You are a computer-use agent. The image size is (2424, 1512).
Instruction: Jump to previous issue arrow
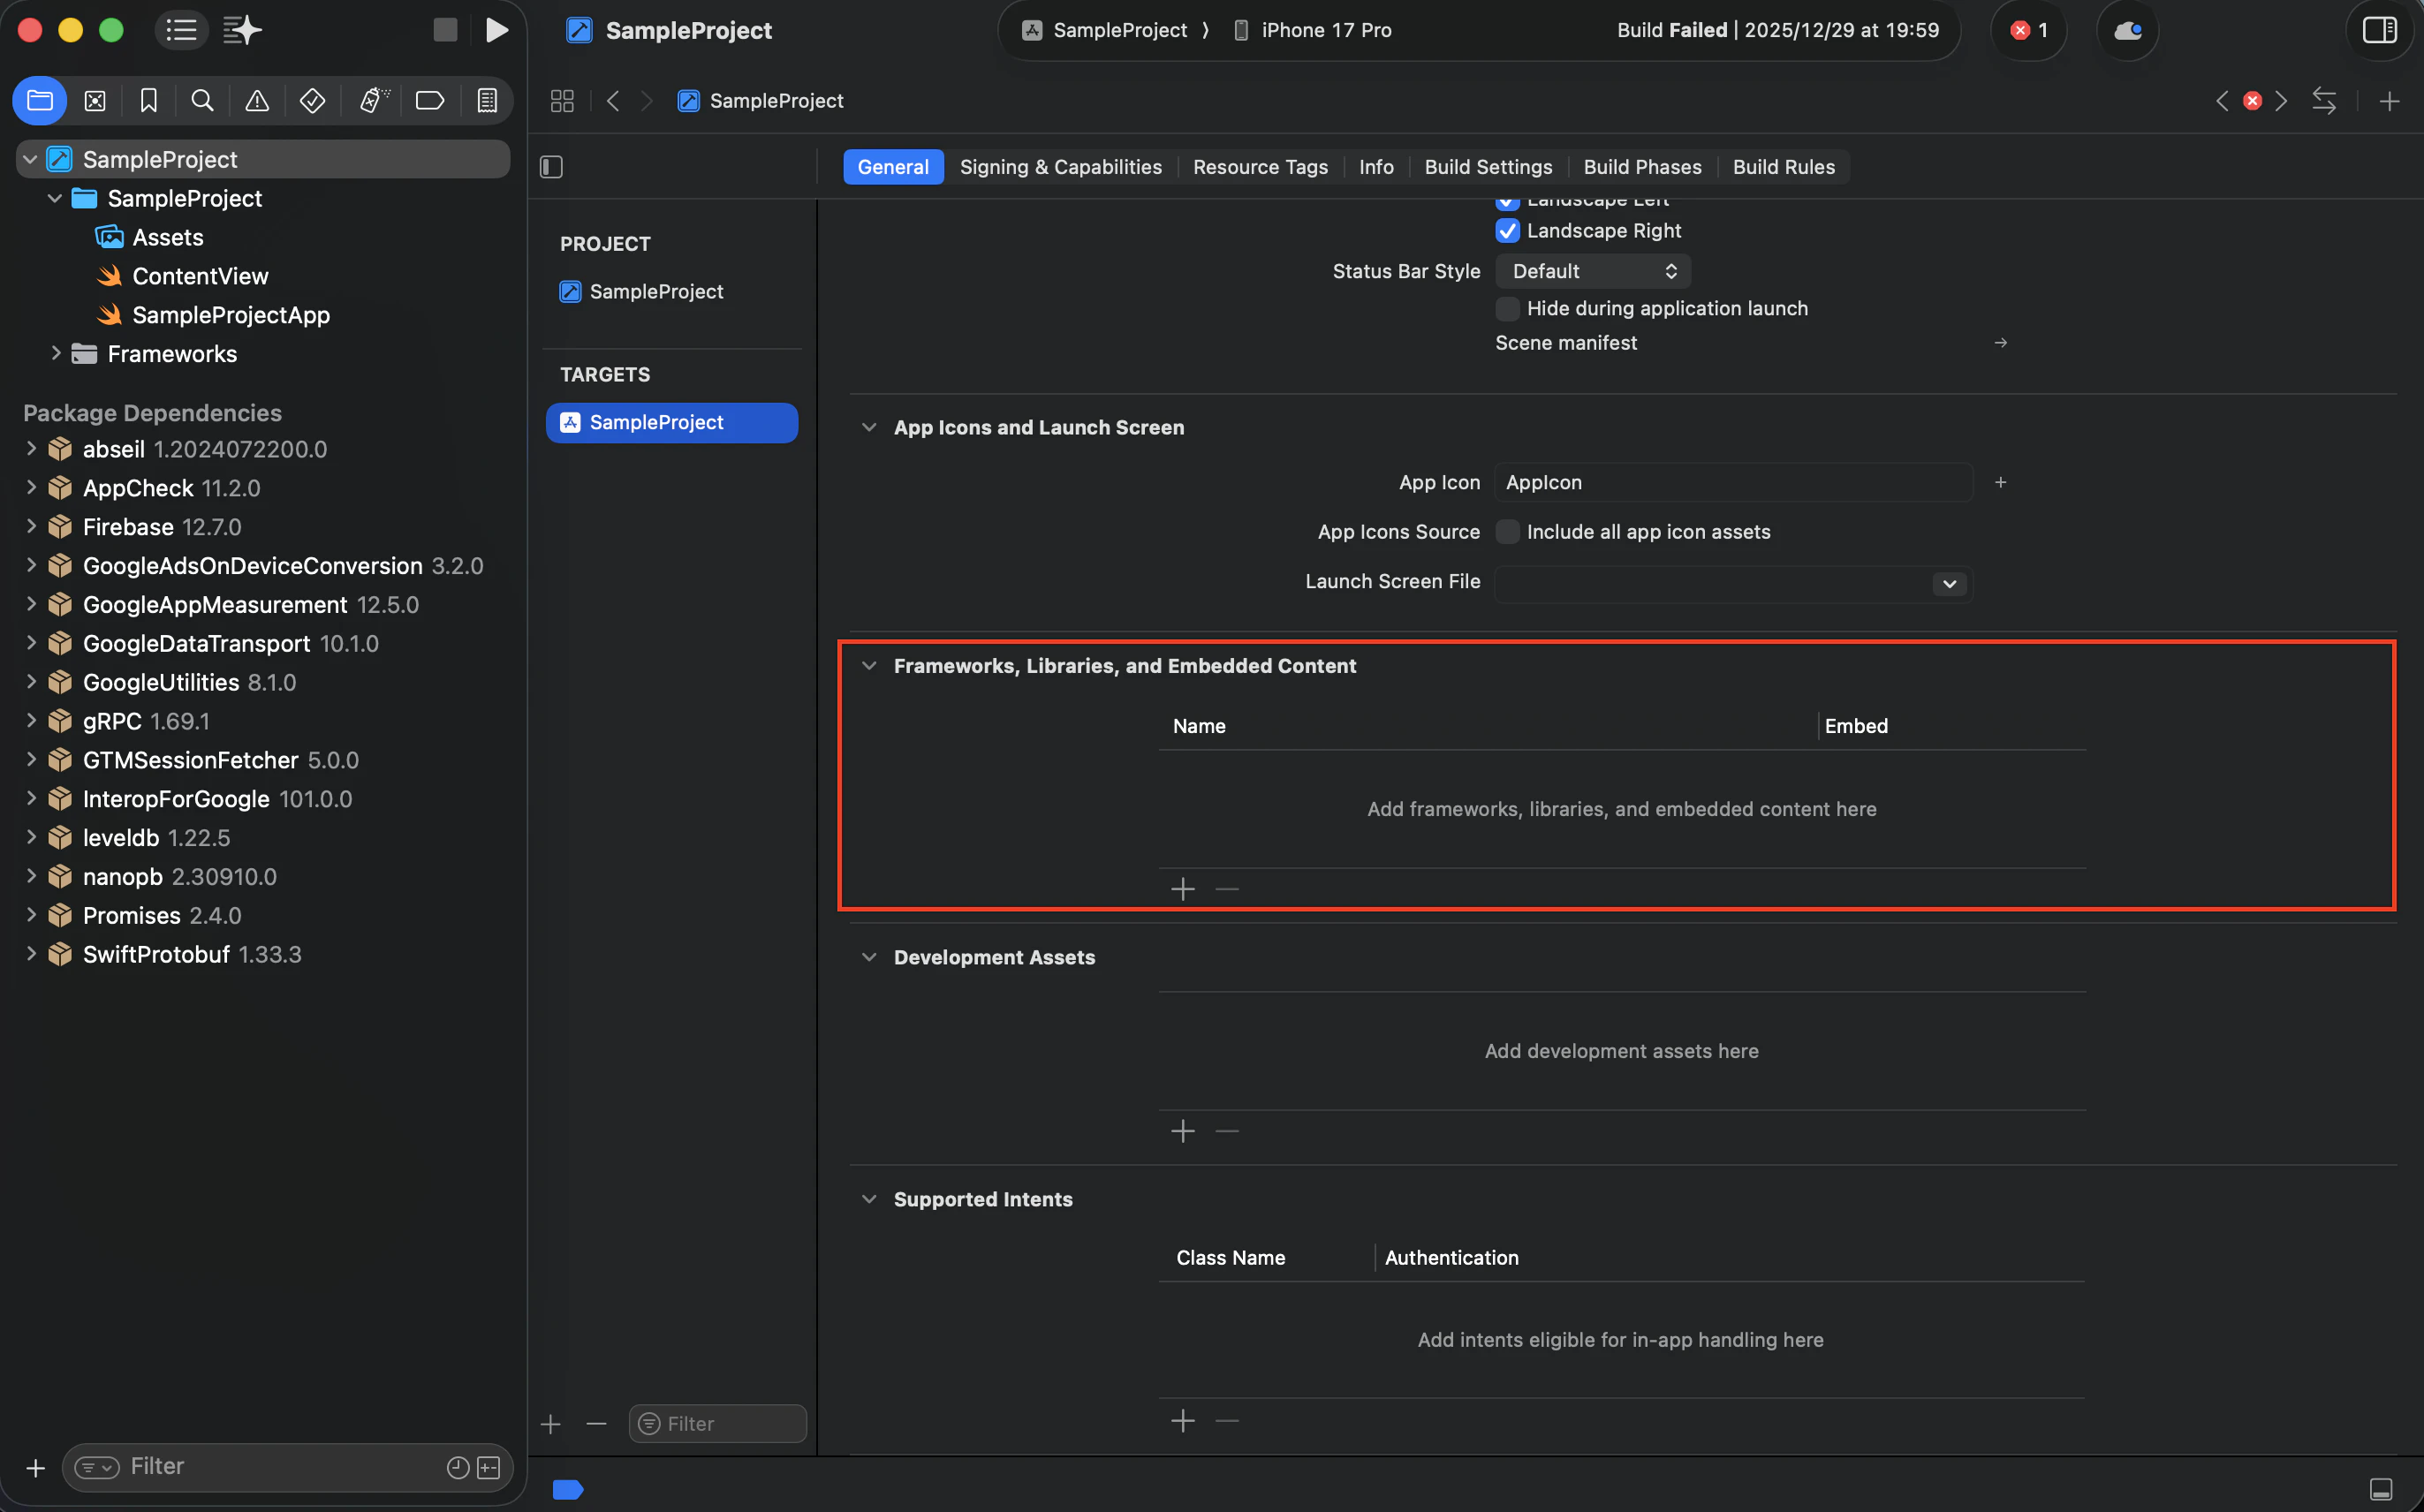(2222, 101)
